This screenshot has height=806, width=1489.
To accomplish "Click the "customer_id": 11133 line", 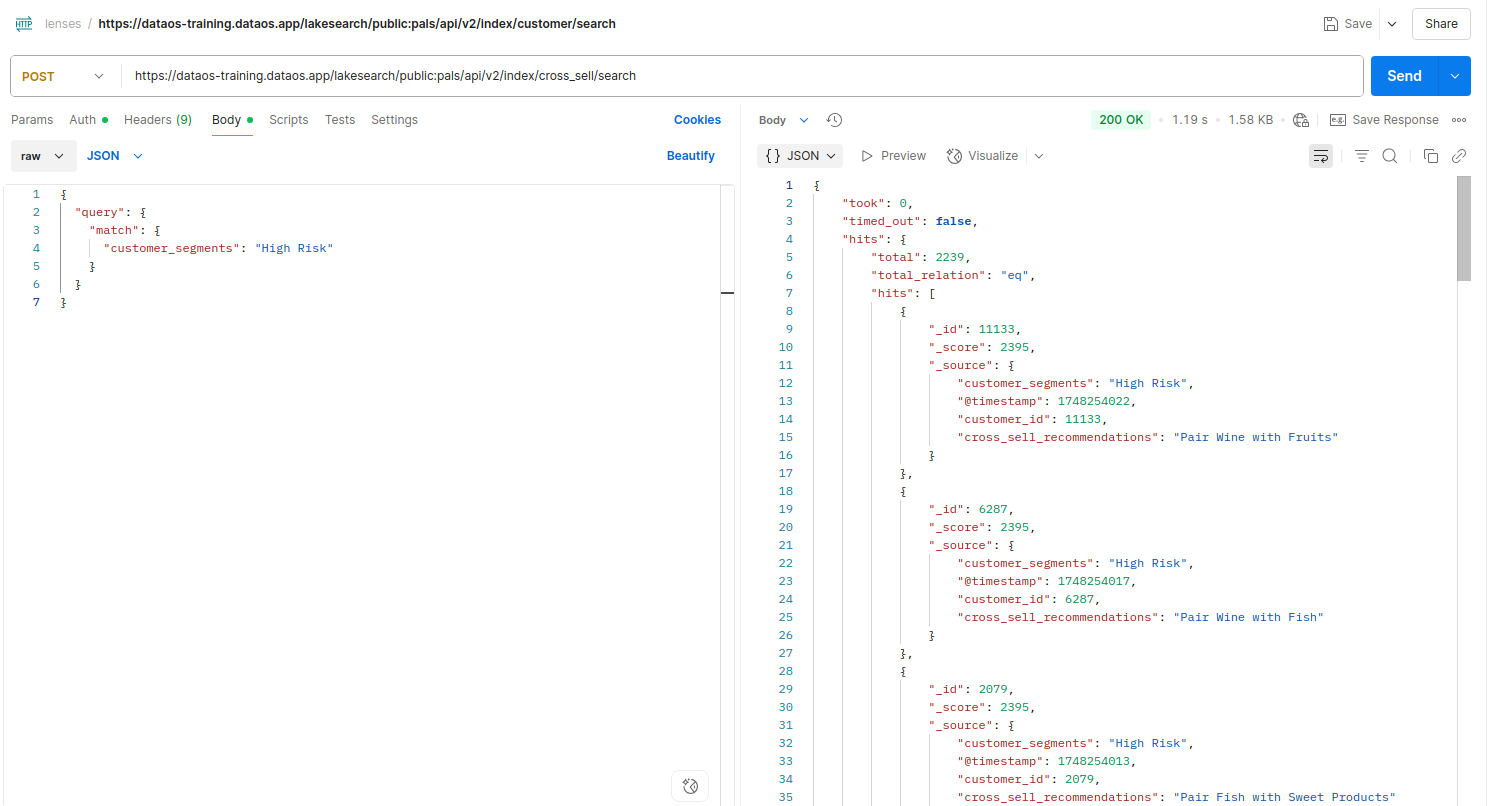I will [1032, 419].
